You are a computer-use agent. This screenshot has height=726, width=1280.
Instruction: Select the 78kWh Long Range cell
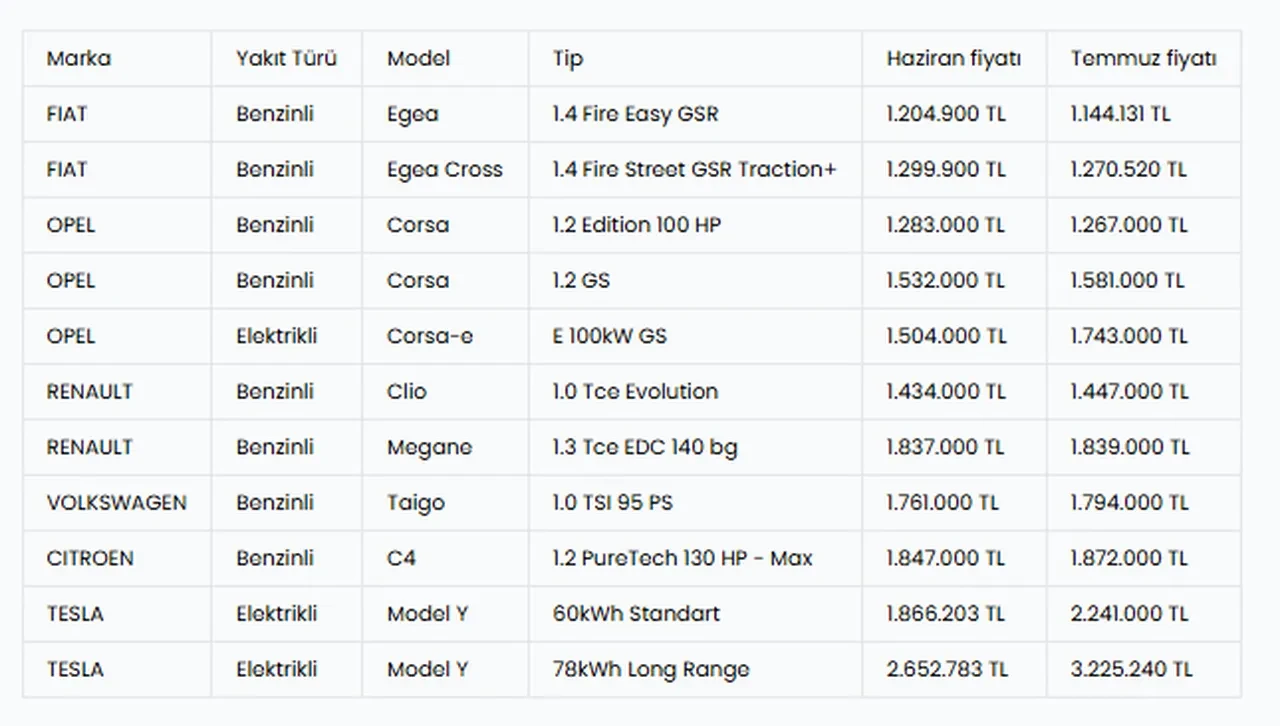650,669
